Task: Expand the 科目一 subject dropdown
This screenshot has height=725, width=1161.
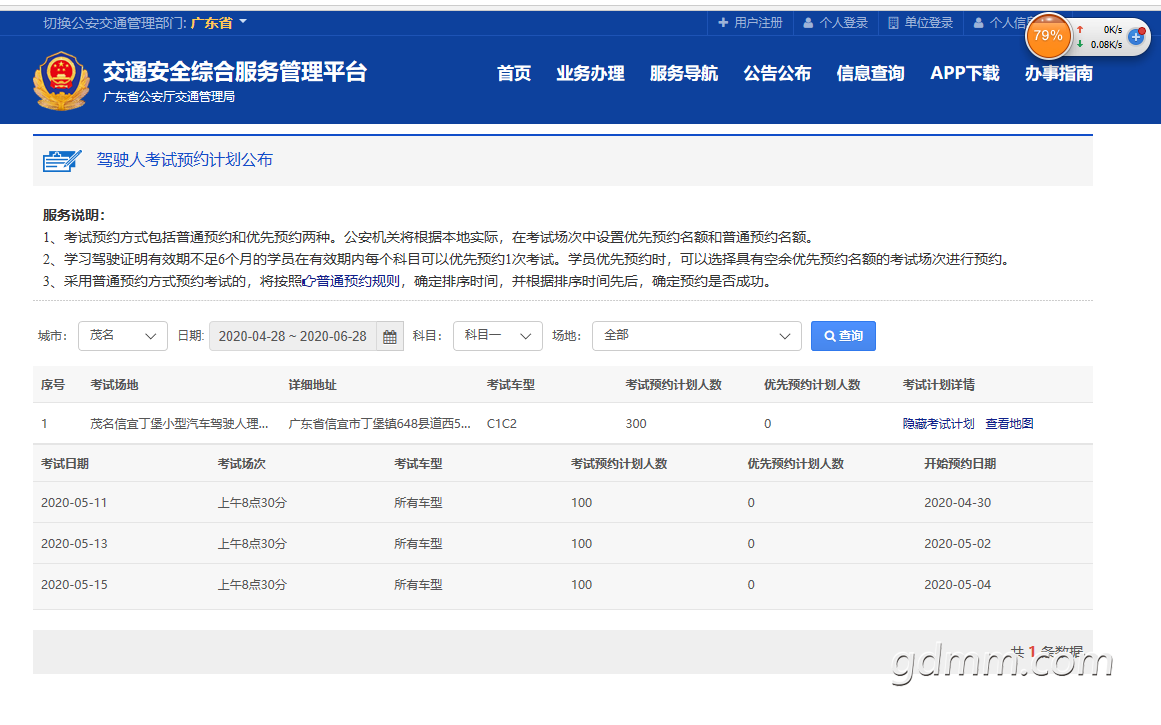Action: tap(498, 336)
